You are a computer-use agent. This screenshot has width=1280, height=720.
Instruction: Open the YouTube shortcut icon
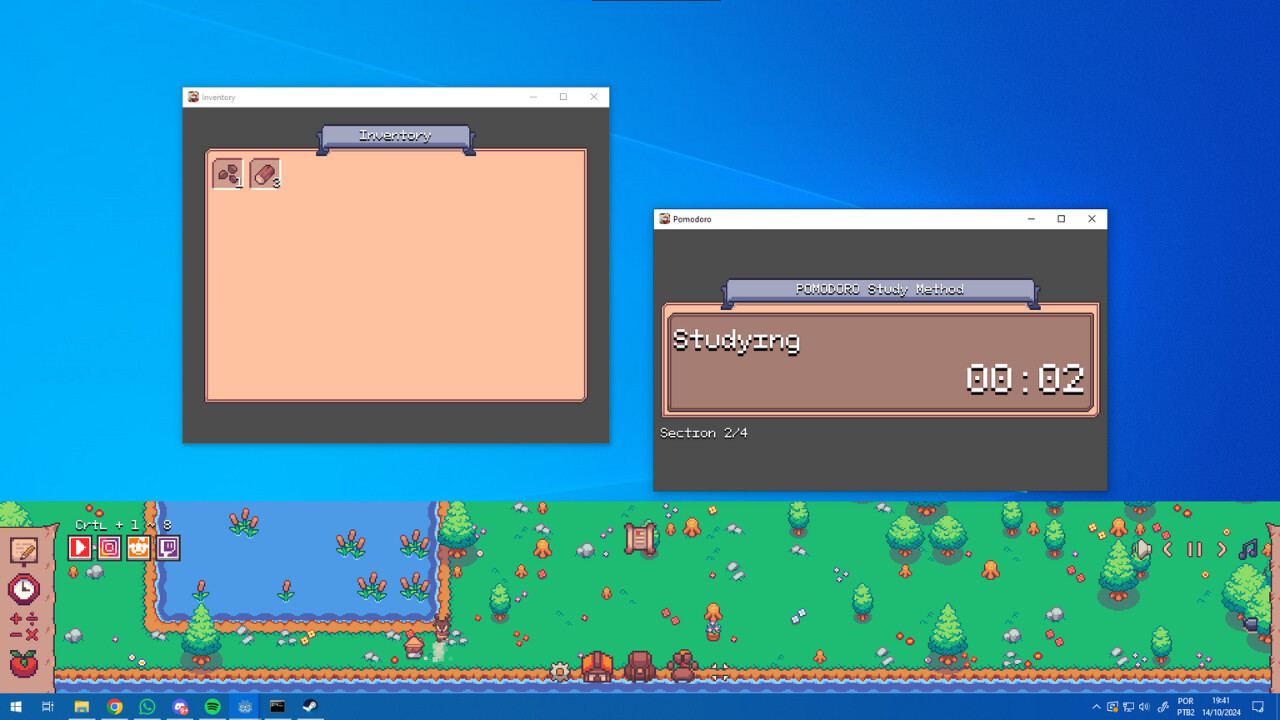(80, 547)
